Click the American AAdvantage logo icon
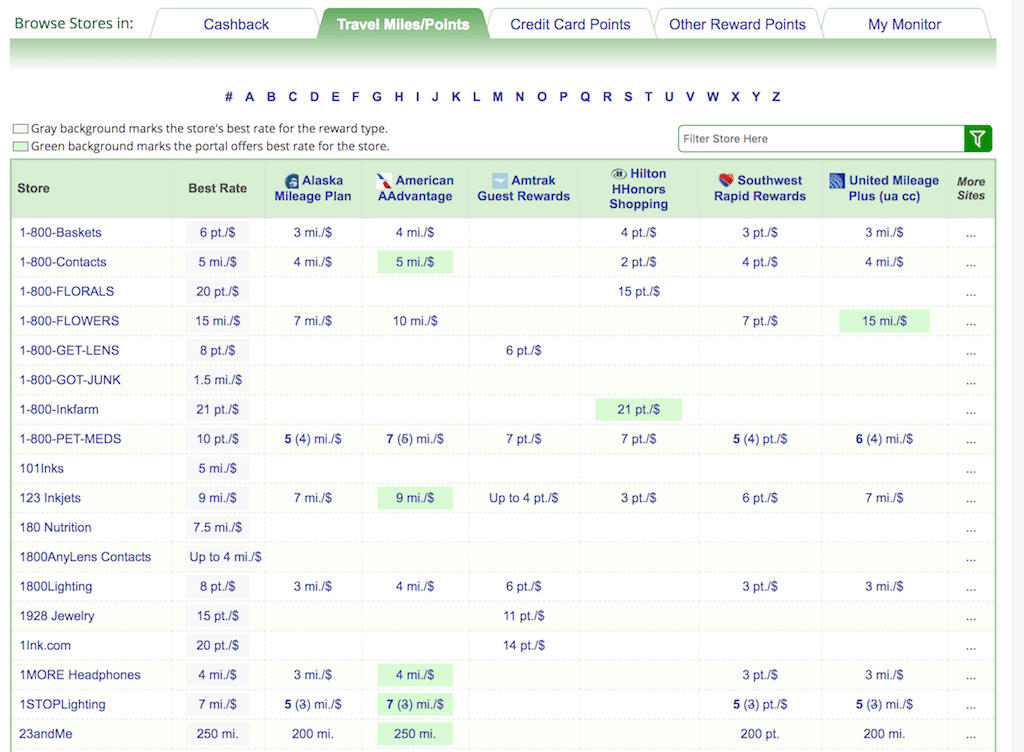Viewport: 1024px width, 752px height. point(384,181)
